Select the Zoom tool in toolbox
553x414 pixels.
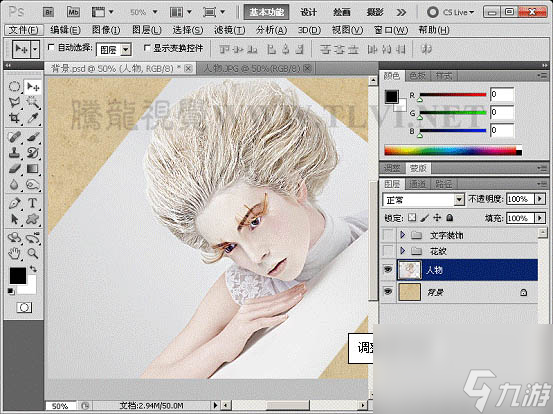(32, 253)
